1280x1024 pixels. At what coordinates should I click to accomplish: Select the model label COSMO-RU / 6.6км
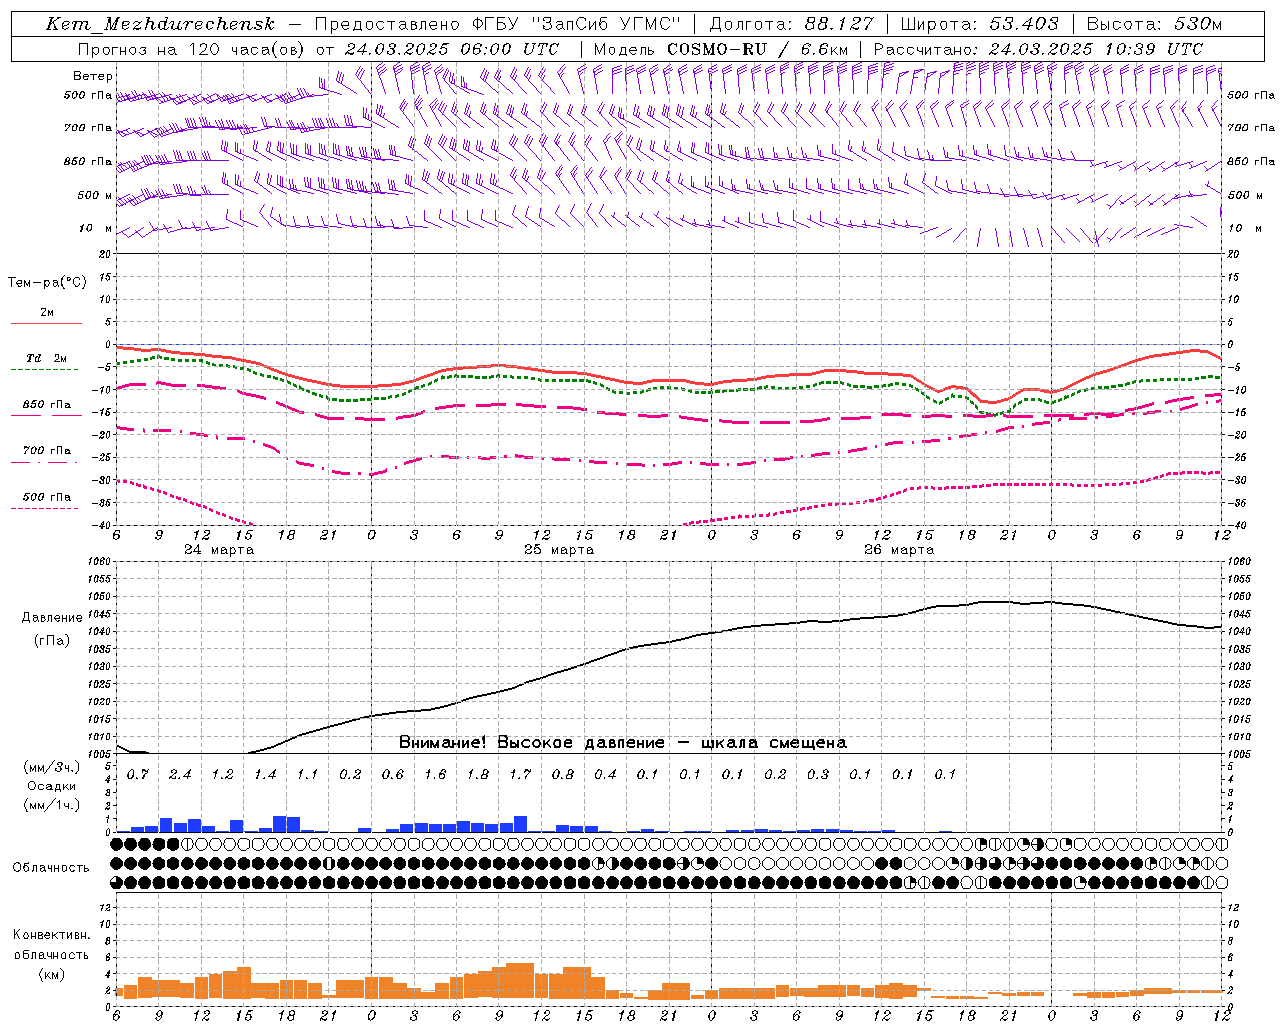pyautogui.click(x=757, y=49)
